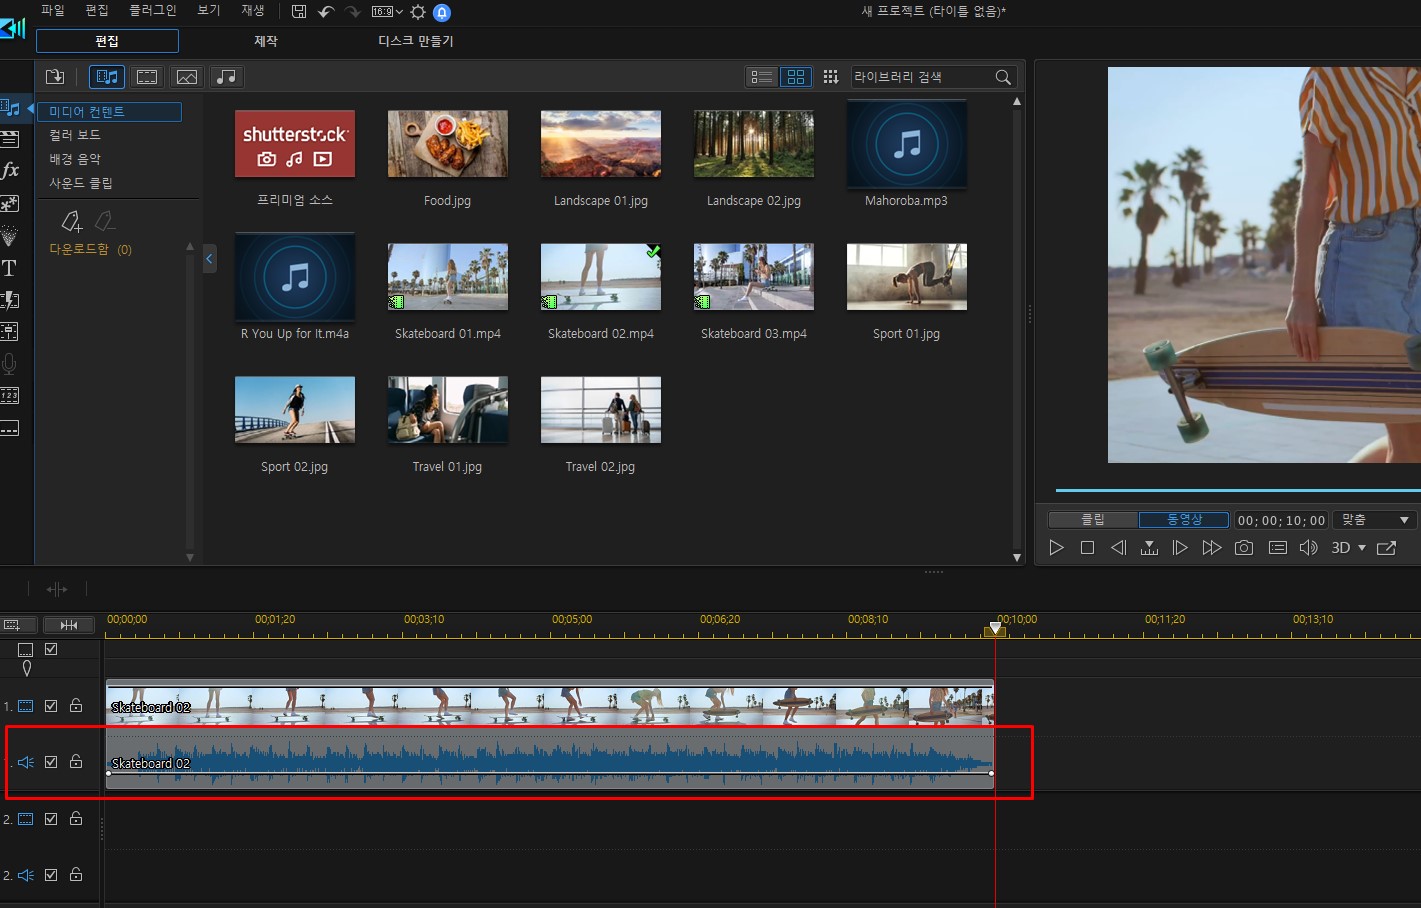The image size is (1421, 908).
Task: Filter library to show only audio files
Action: (227, 77)
